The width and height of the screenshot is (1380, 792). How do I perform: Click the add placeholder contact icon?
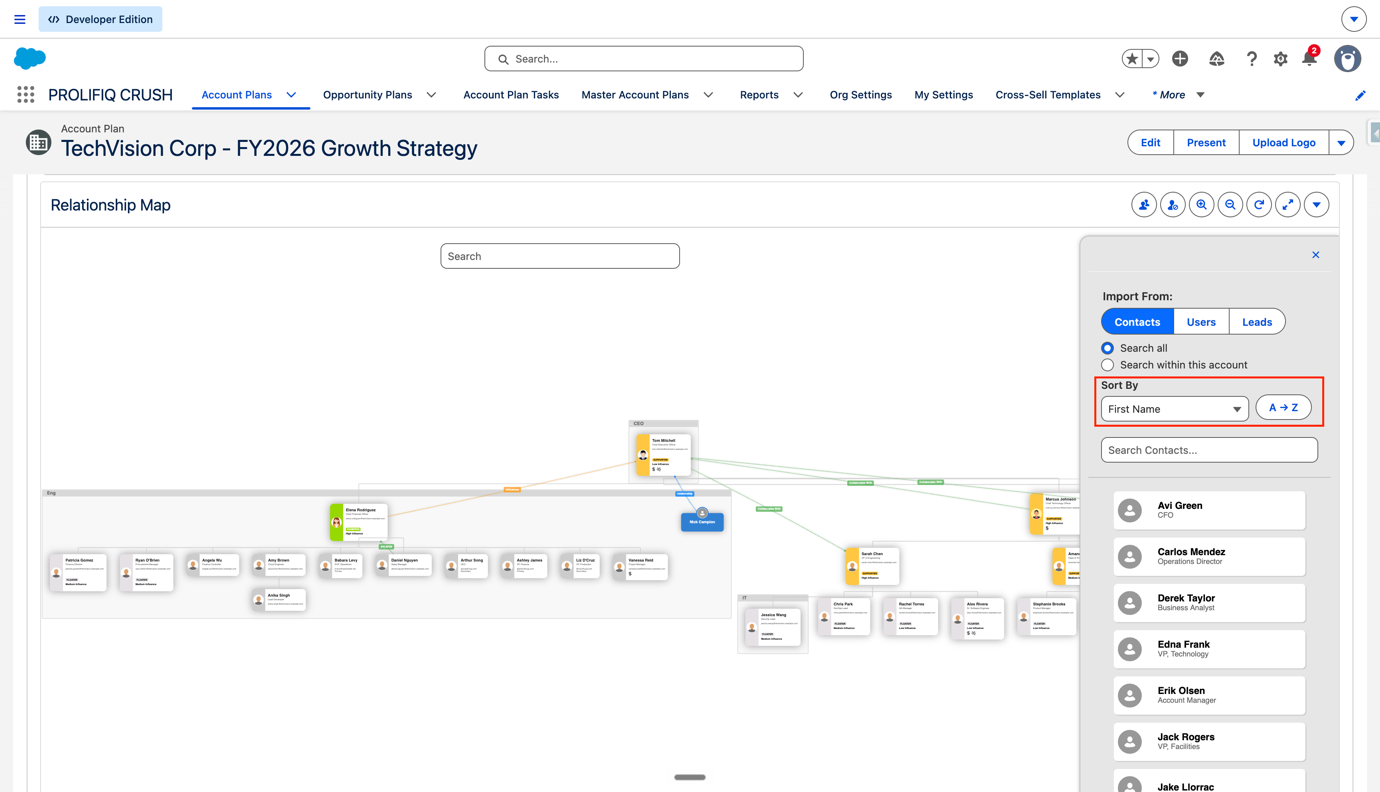coord(1173,205)
